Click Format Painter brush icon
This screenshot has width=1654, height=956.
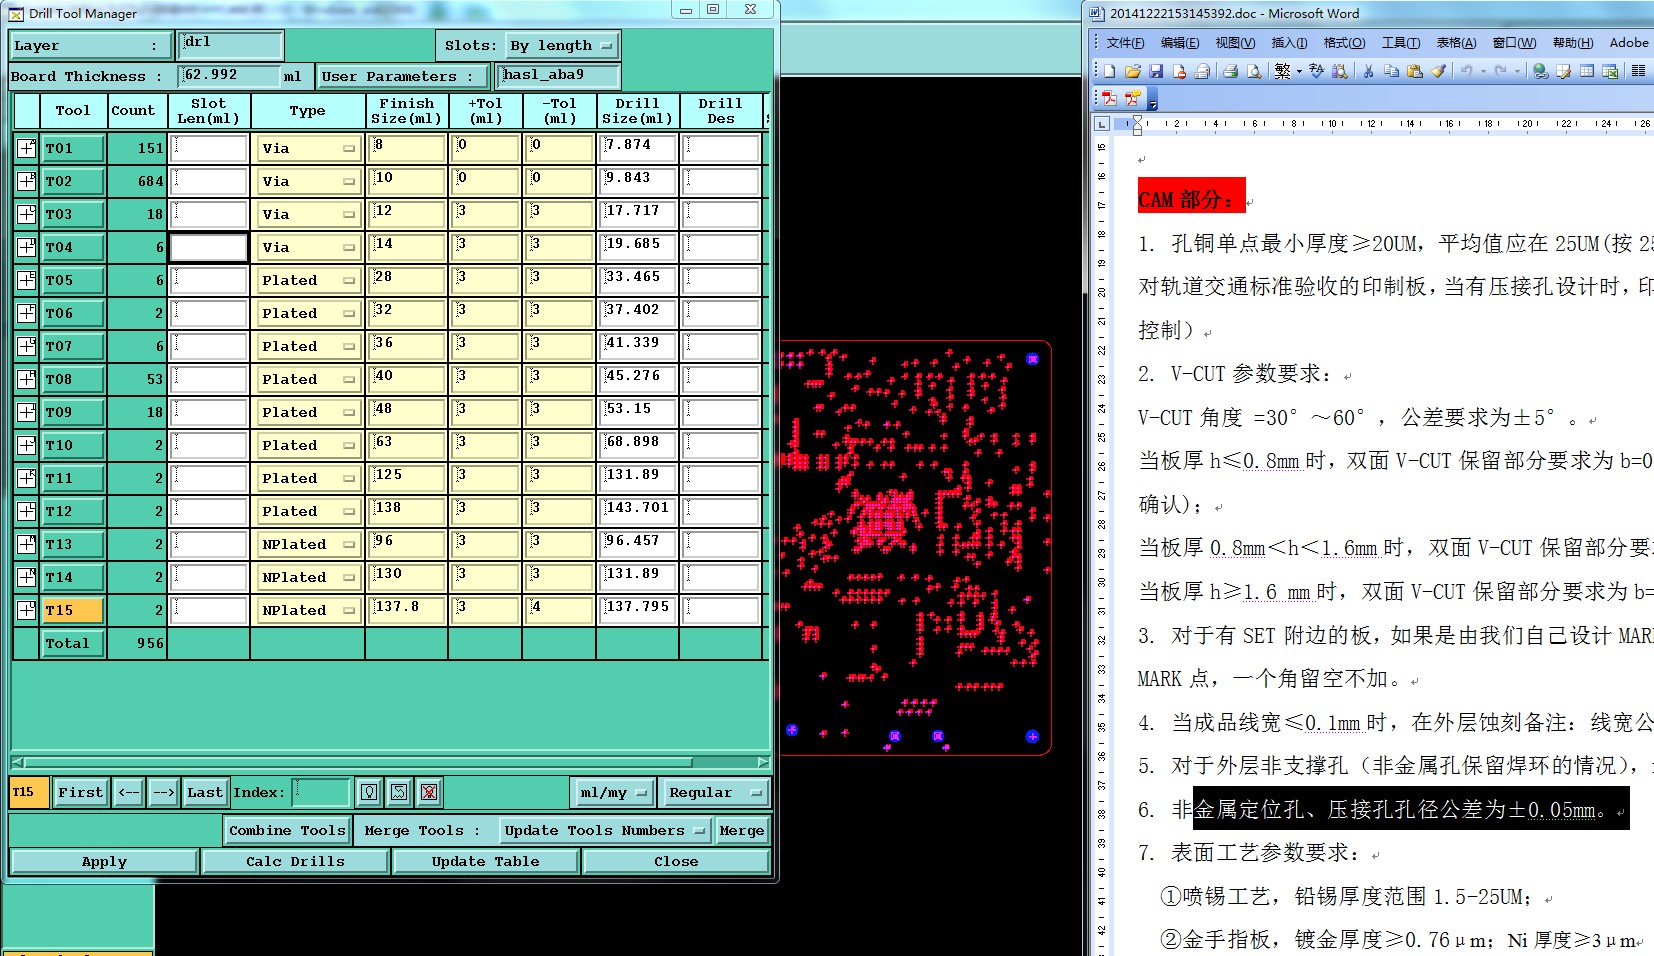1439,71
